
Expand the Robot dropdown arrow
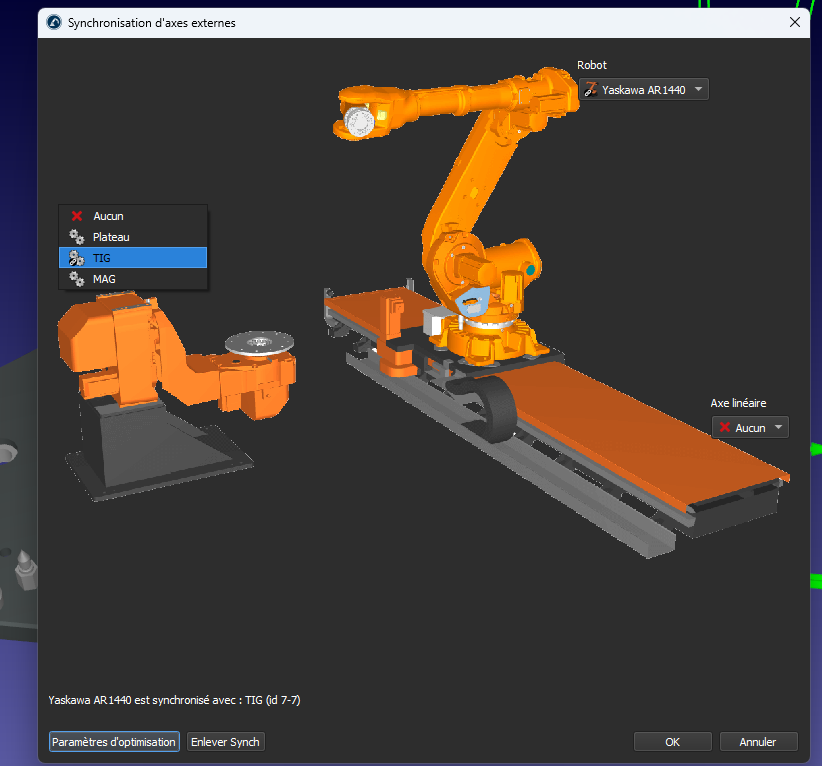(698, 90)
